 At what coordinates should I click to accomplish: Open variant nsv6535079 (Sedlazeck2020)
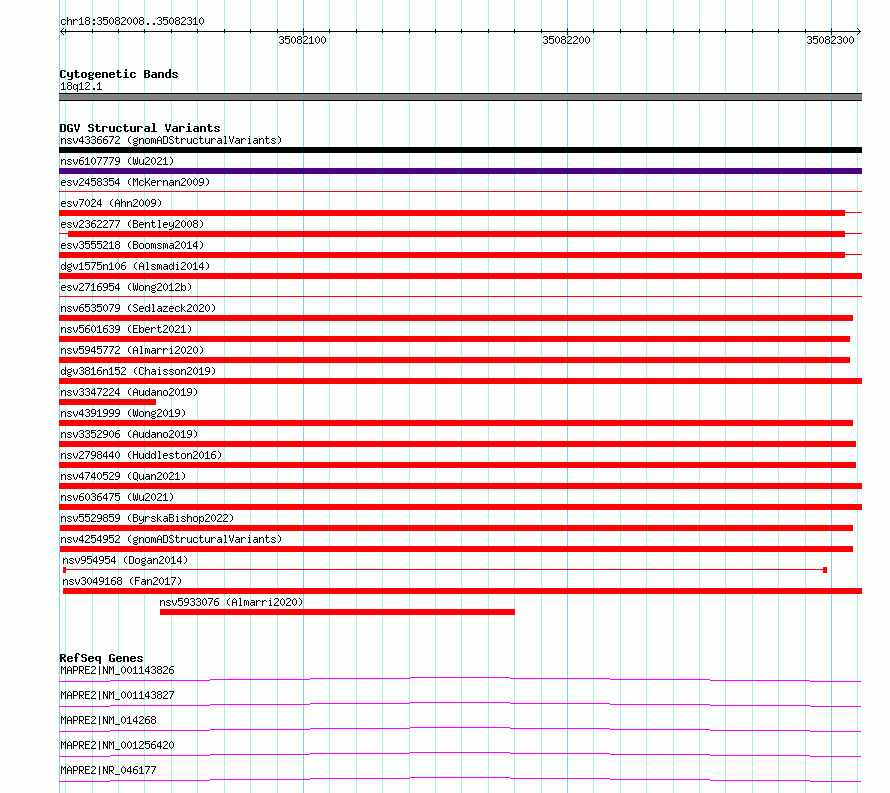[x=138, y=308]
